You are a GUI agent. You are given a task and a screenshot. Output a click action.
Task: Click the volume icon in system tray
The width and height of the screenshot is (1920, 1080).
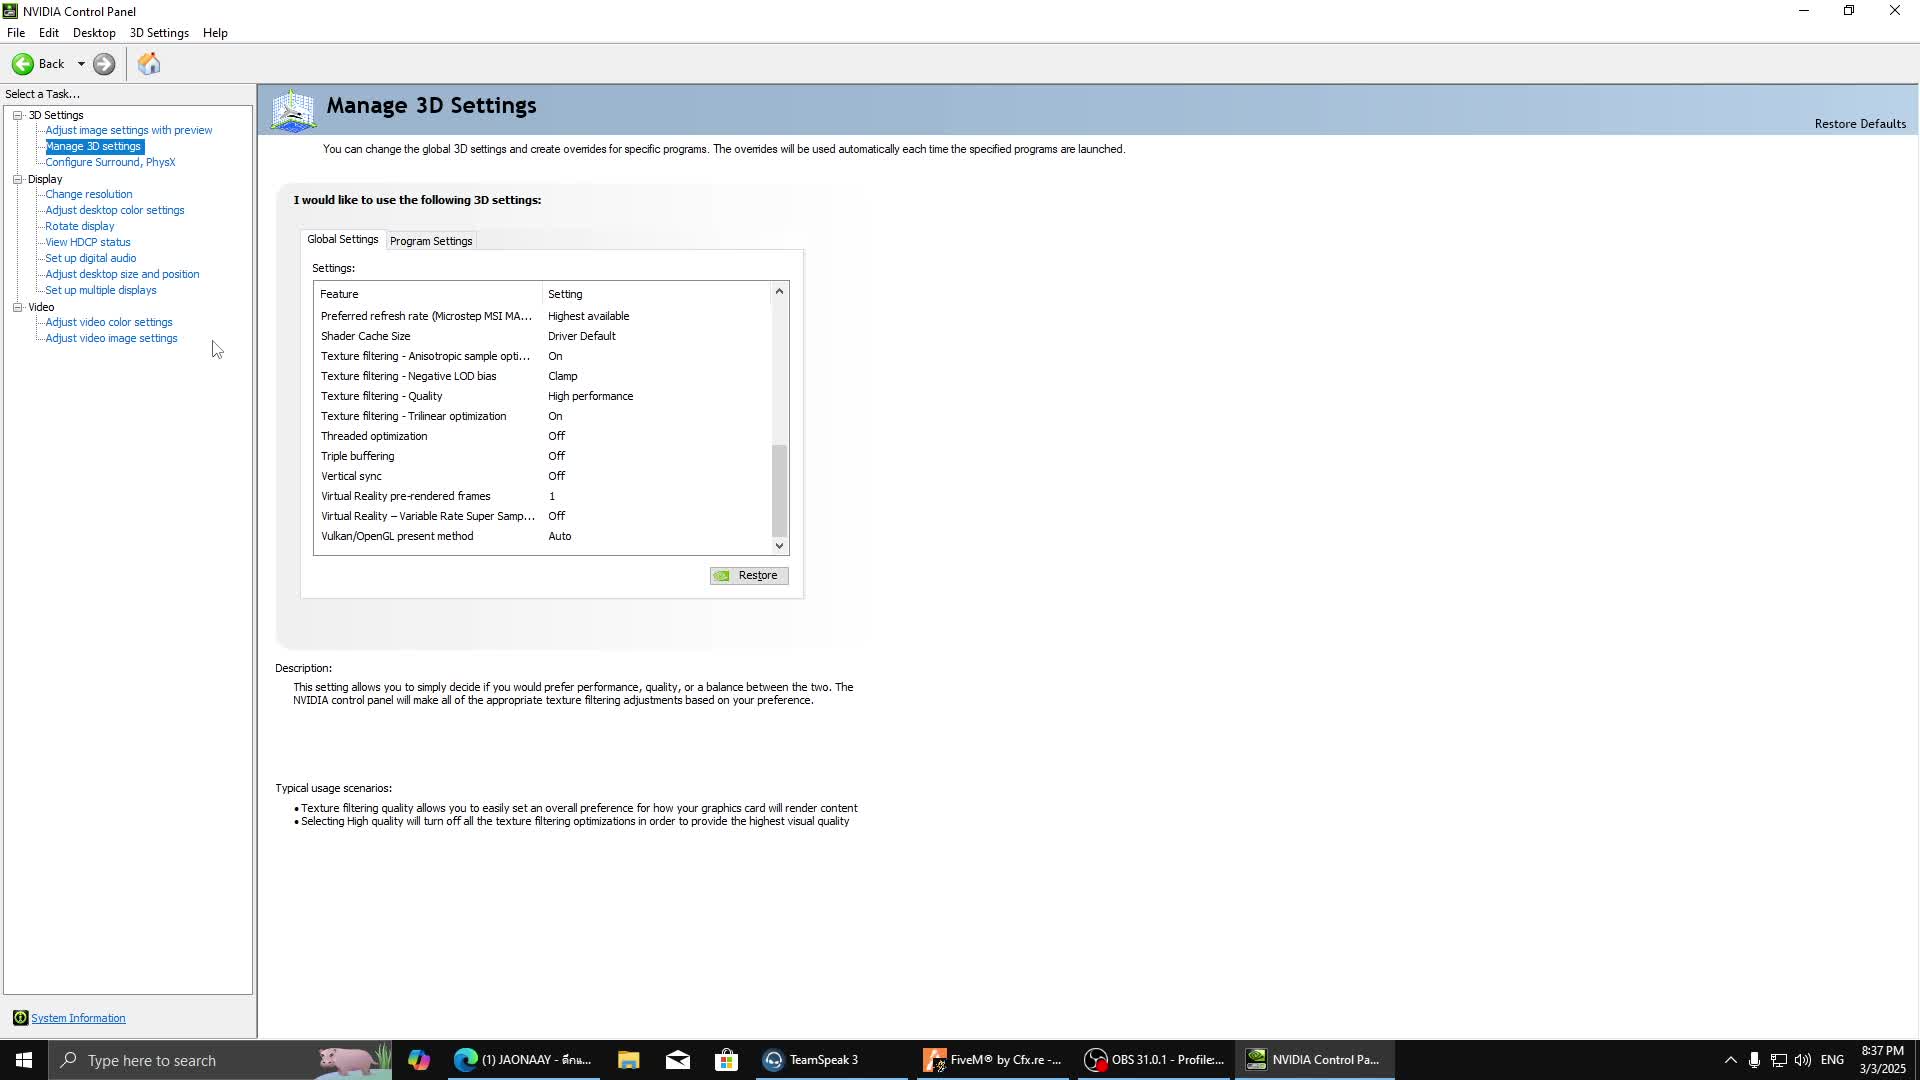1802,1060
